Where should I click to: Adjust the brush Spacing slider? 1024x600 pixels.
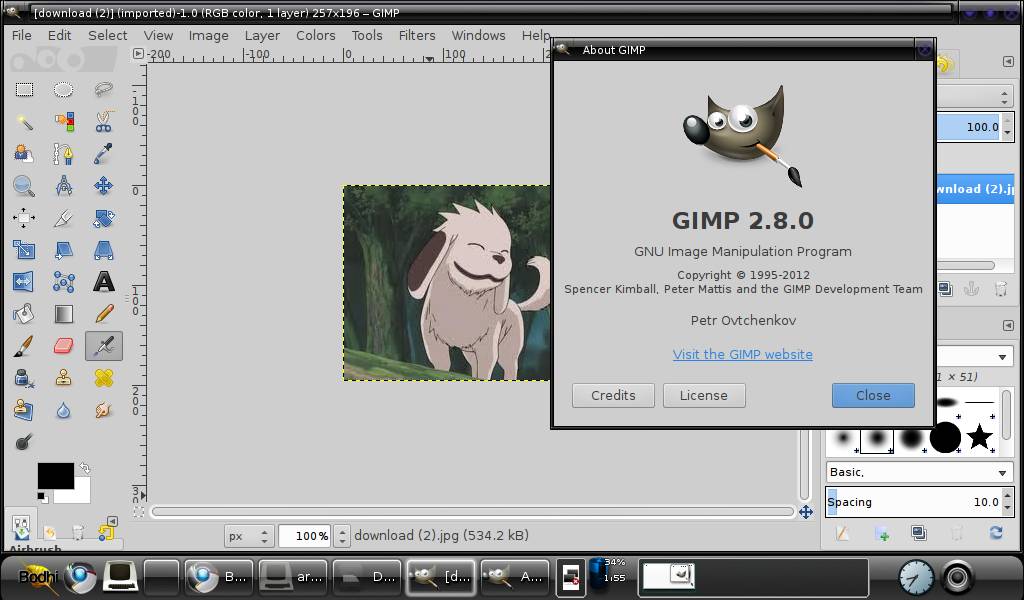[914, 502]
